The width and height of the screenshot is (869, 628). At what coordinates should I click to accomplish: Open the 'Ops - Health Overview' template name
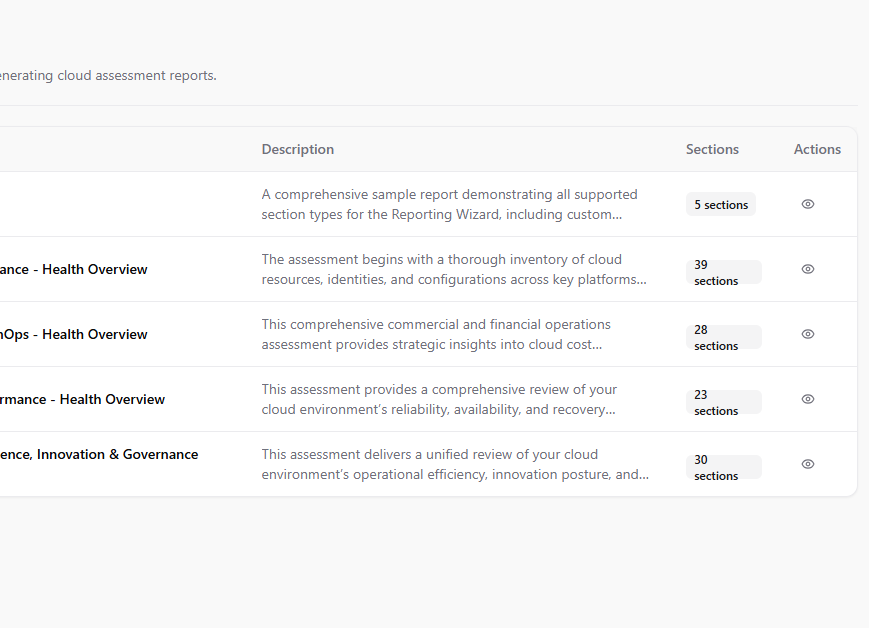point(74,334)
